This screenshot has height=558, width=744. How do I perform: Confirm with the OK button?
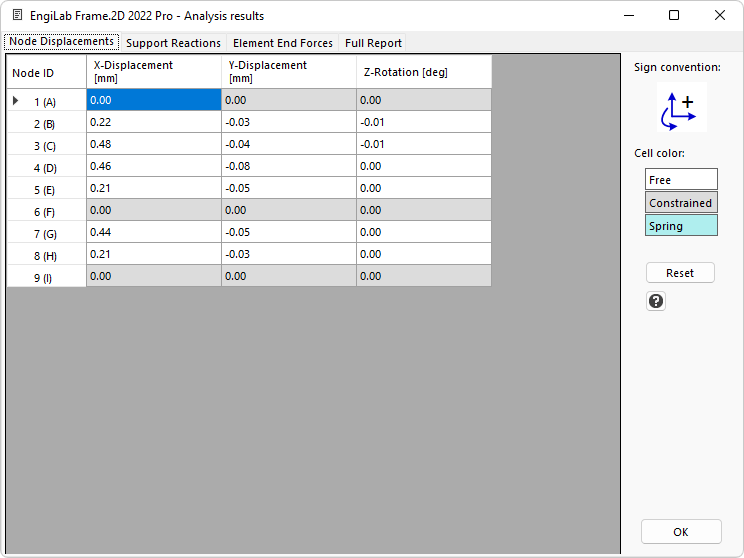[680, 532]
